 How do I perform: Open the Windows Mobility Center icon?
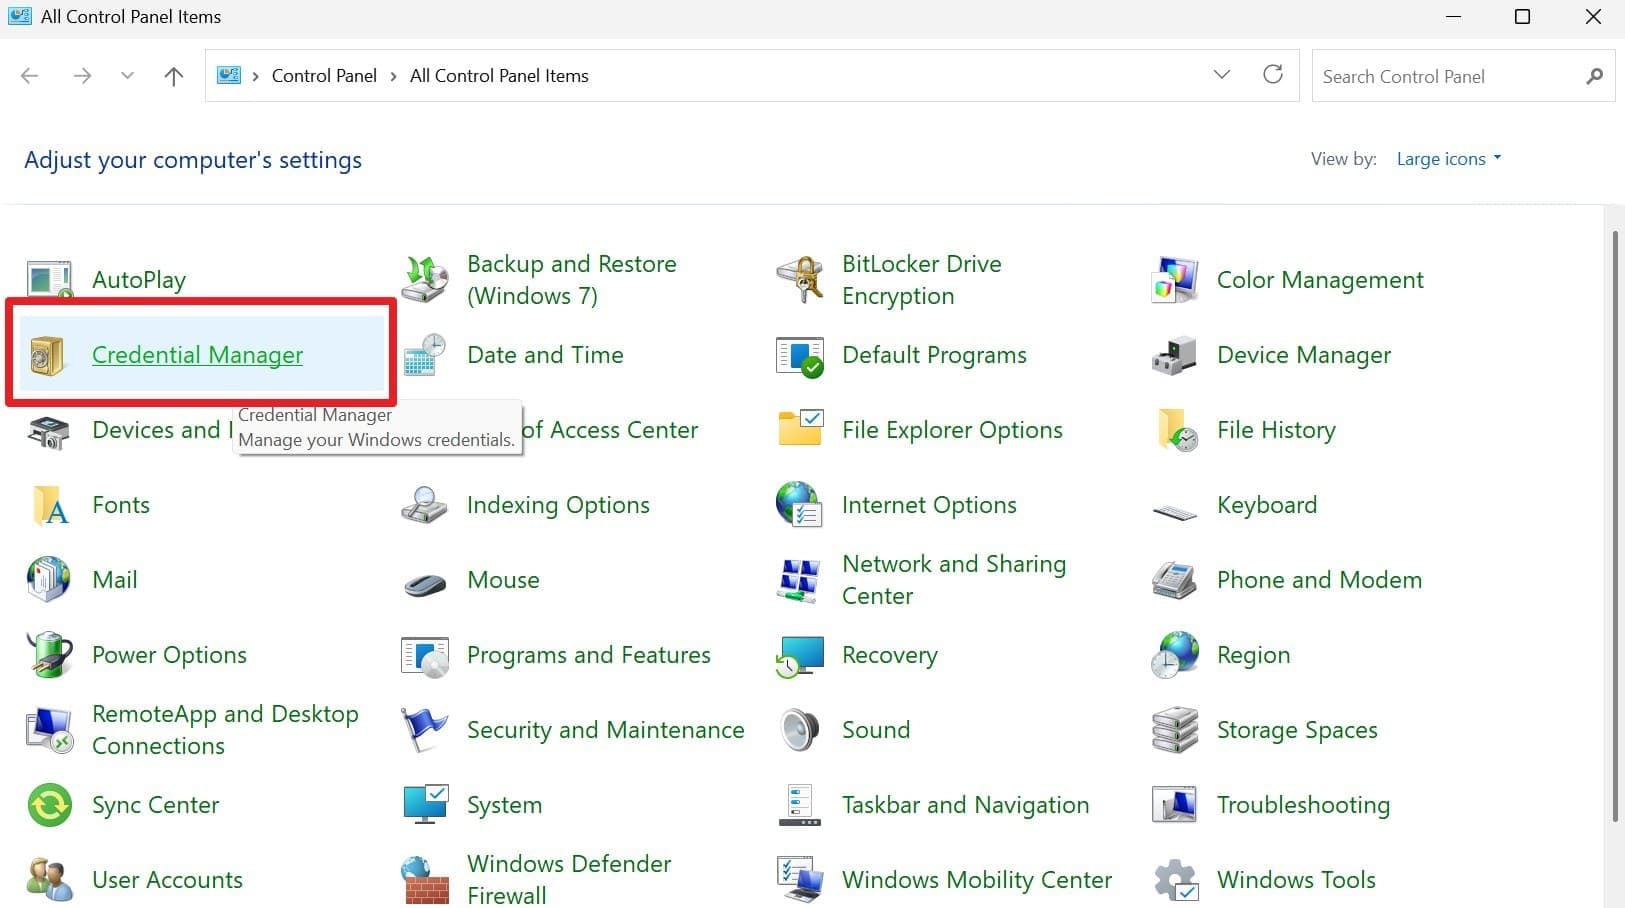pyautogui.click(x=800, y=880)
